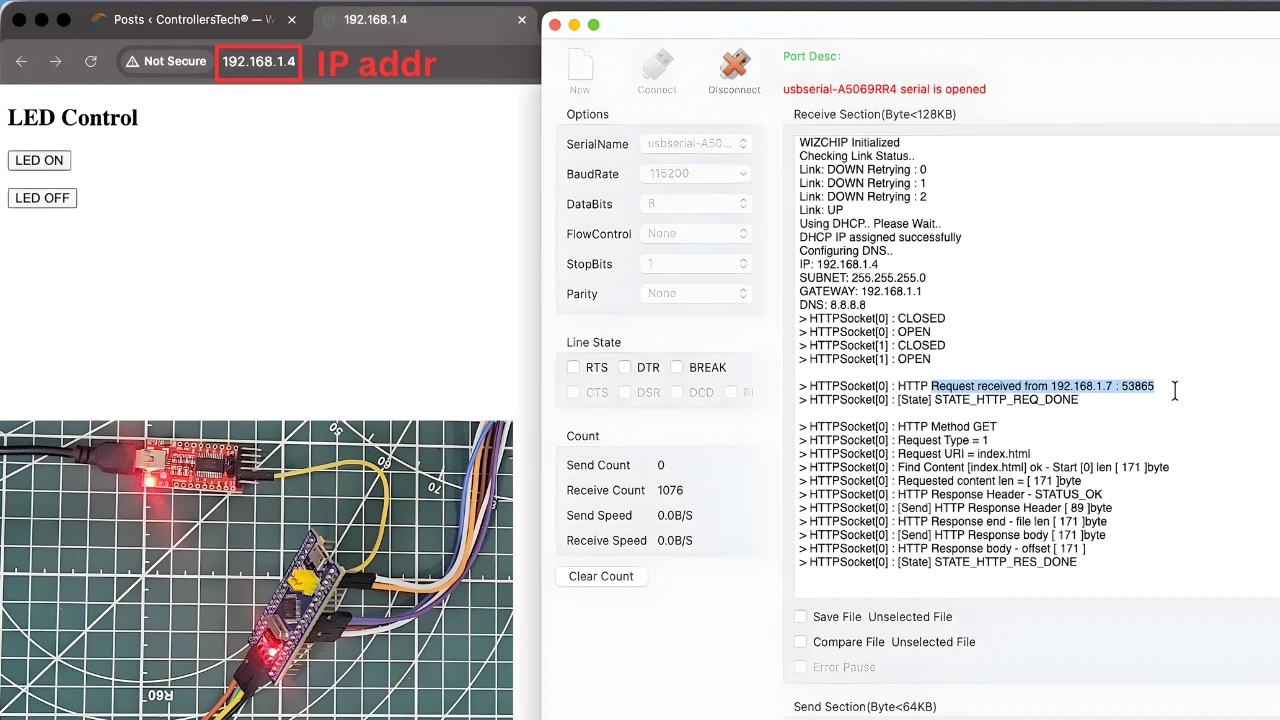
Task: Toggle the BREAK checkbox
Action: point(677,367)
